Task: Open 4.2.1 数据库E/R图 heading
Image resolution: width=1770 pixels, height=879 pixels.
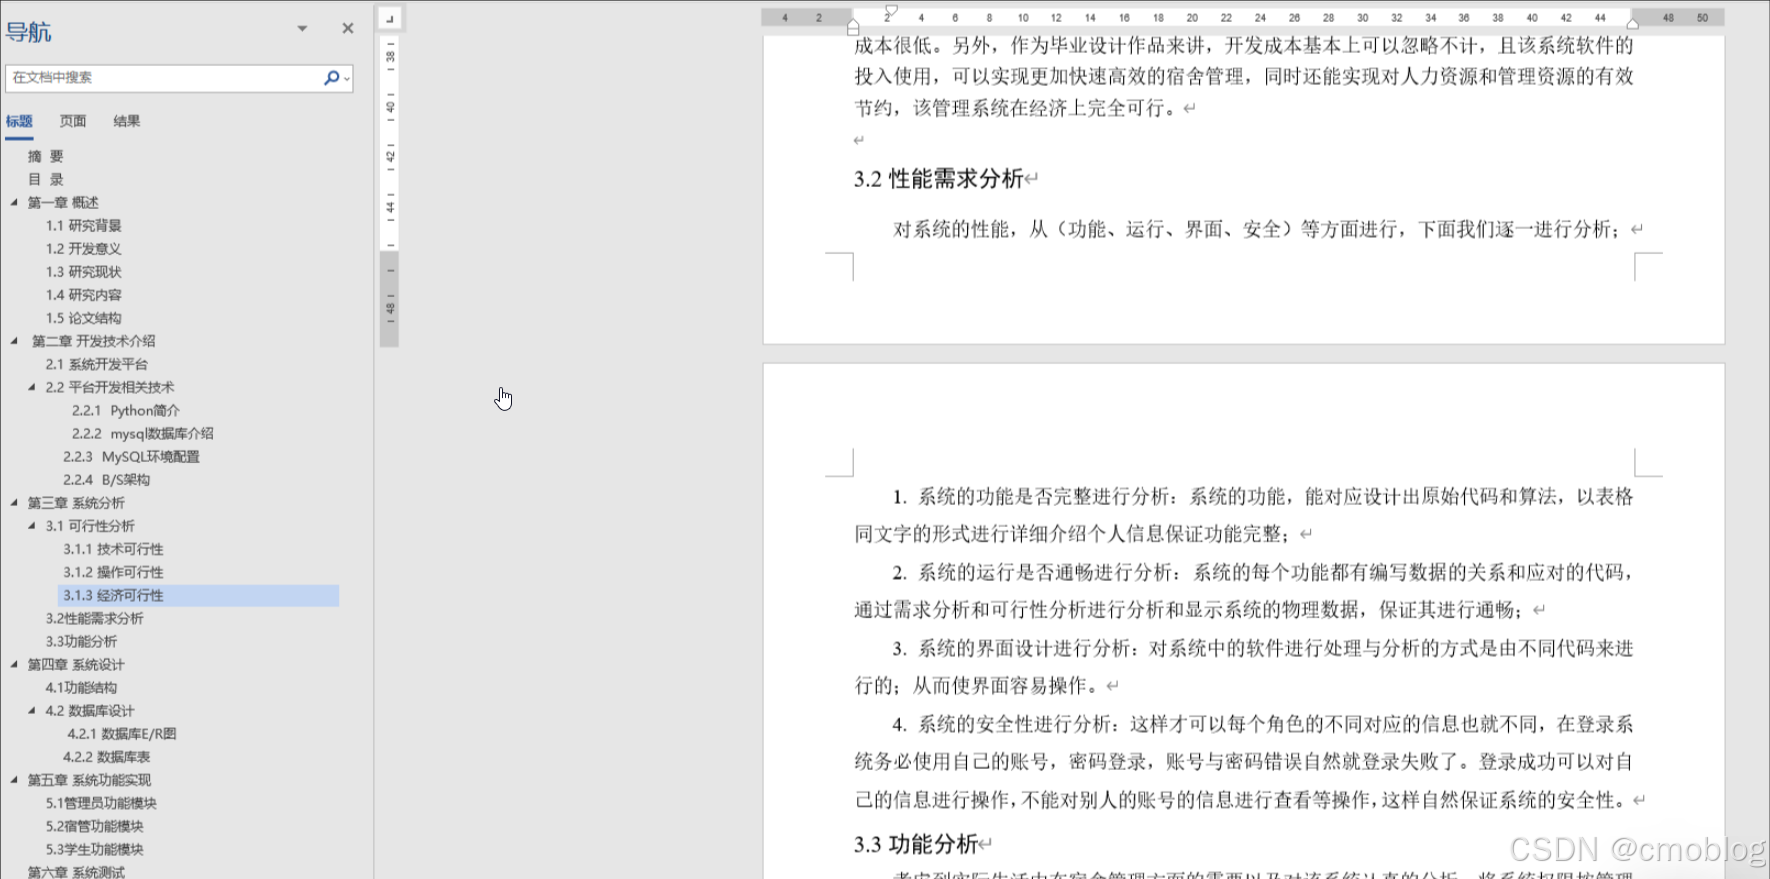Action: [x=121, y=733]
